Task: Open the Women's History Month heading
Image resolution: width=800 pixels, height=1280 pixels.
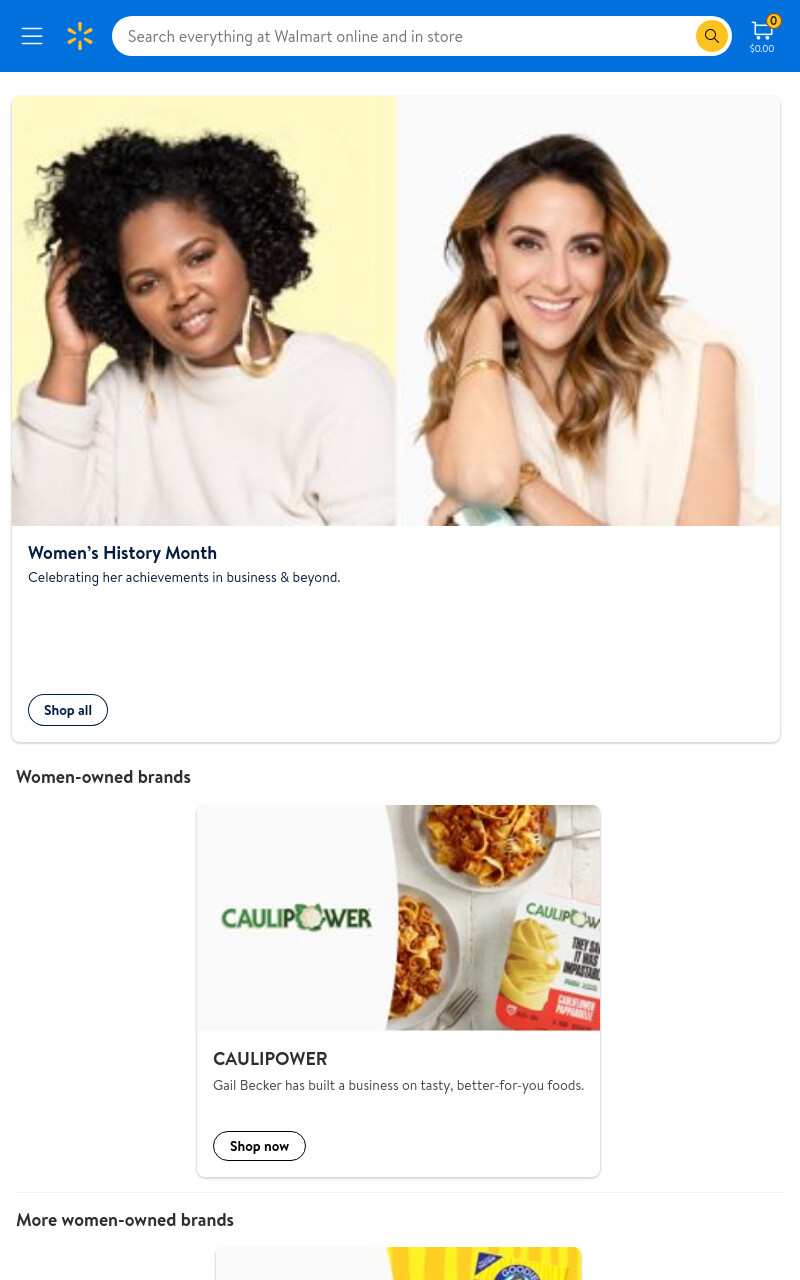Action: click(x=122, y=553)
